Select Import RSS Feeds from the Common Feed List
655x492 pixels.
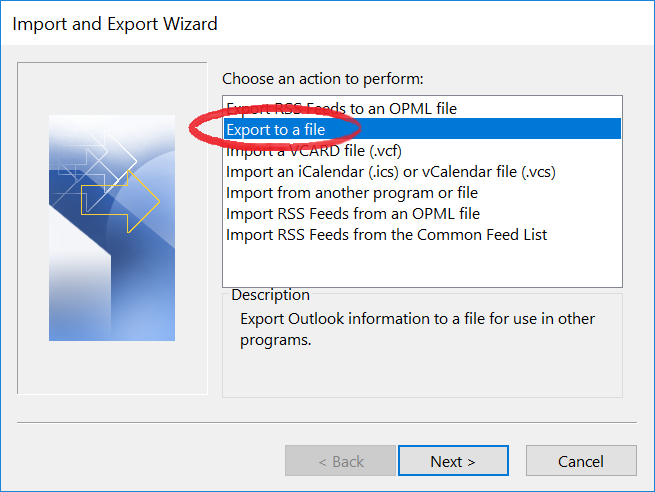point(422,235)
